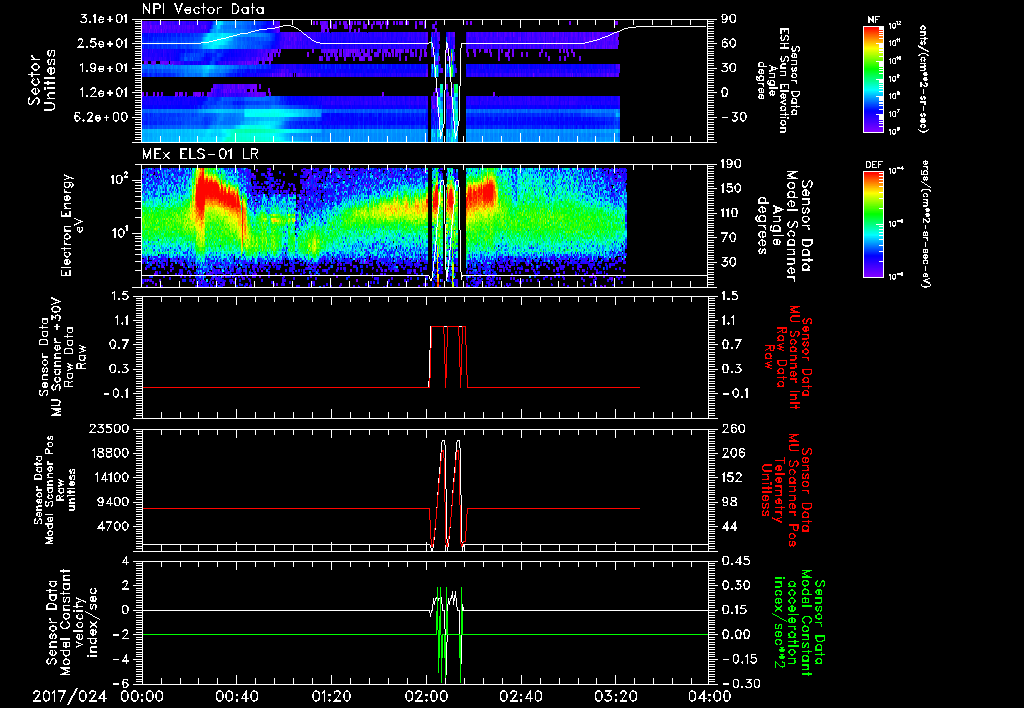Click the '60' sun elevation axis value
Image resolution: width=1024 pixels, height=708 pixels.
pos(729,43)
